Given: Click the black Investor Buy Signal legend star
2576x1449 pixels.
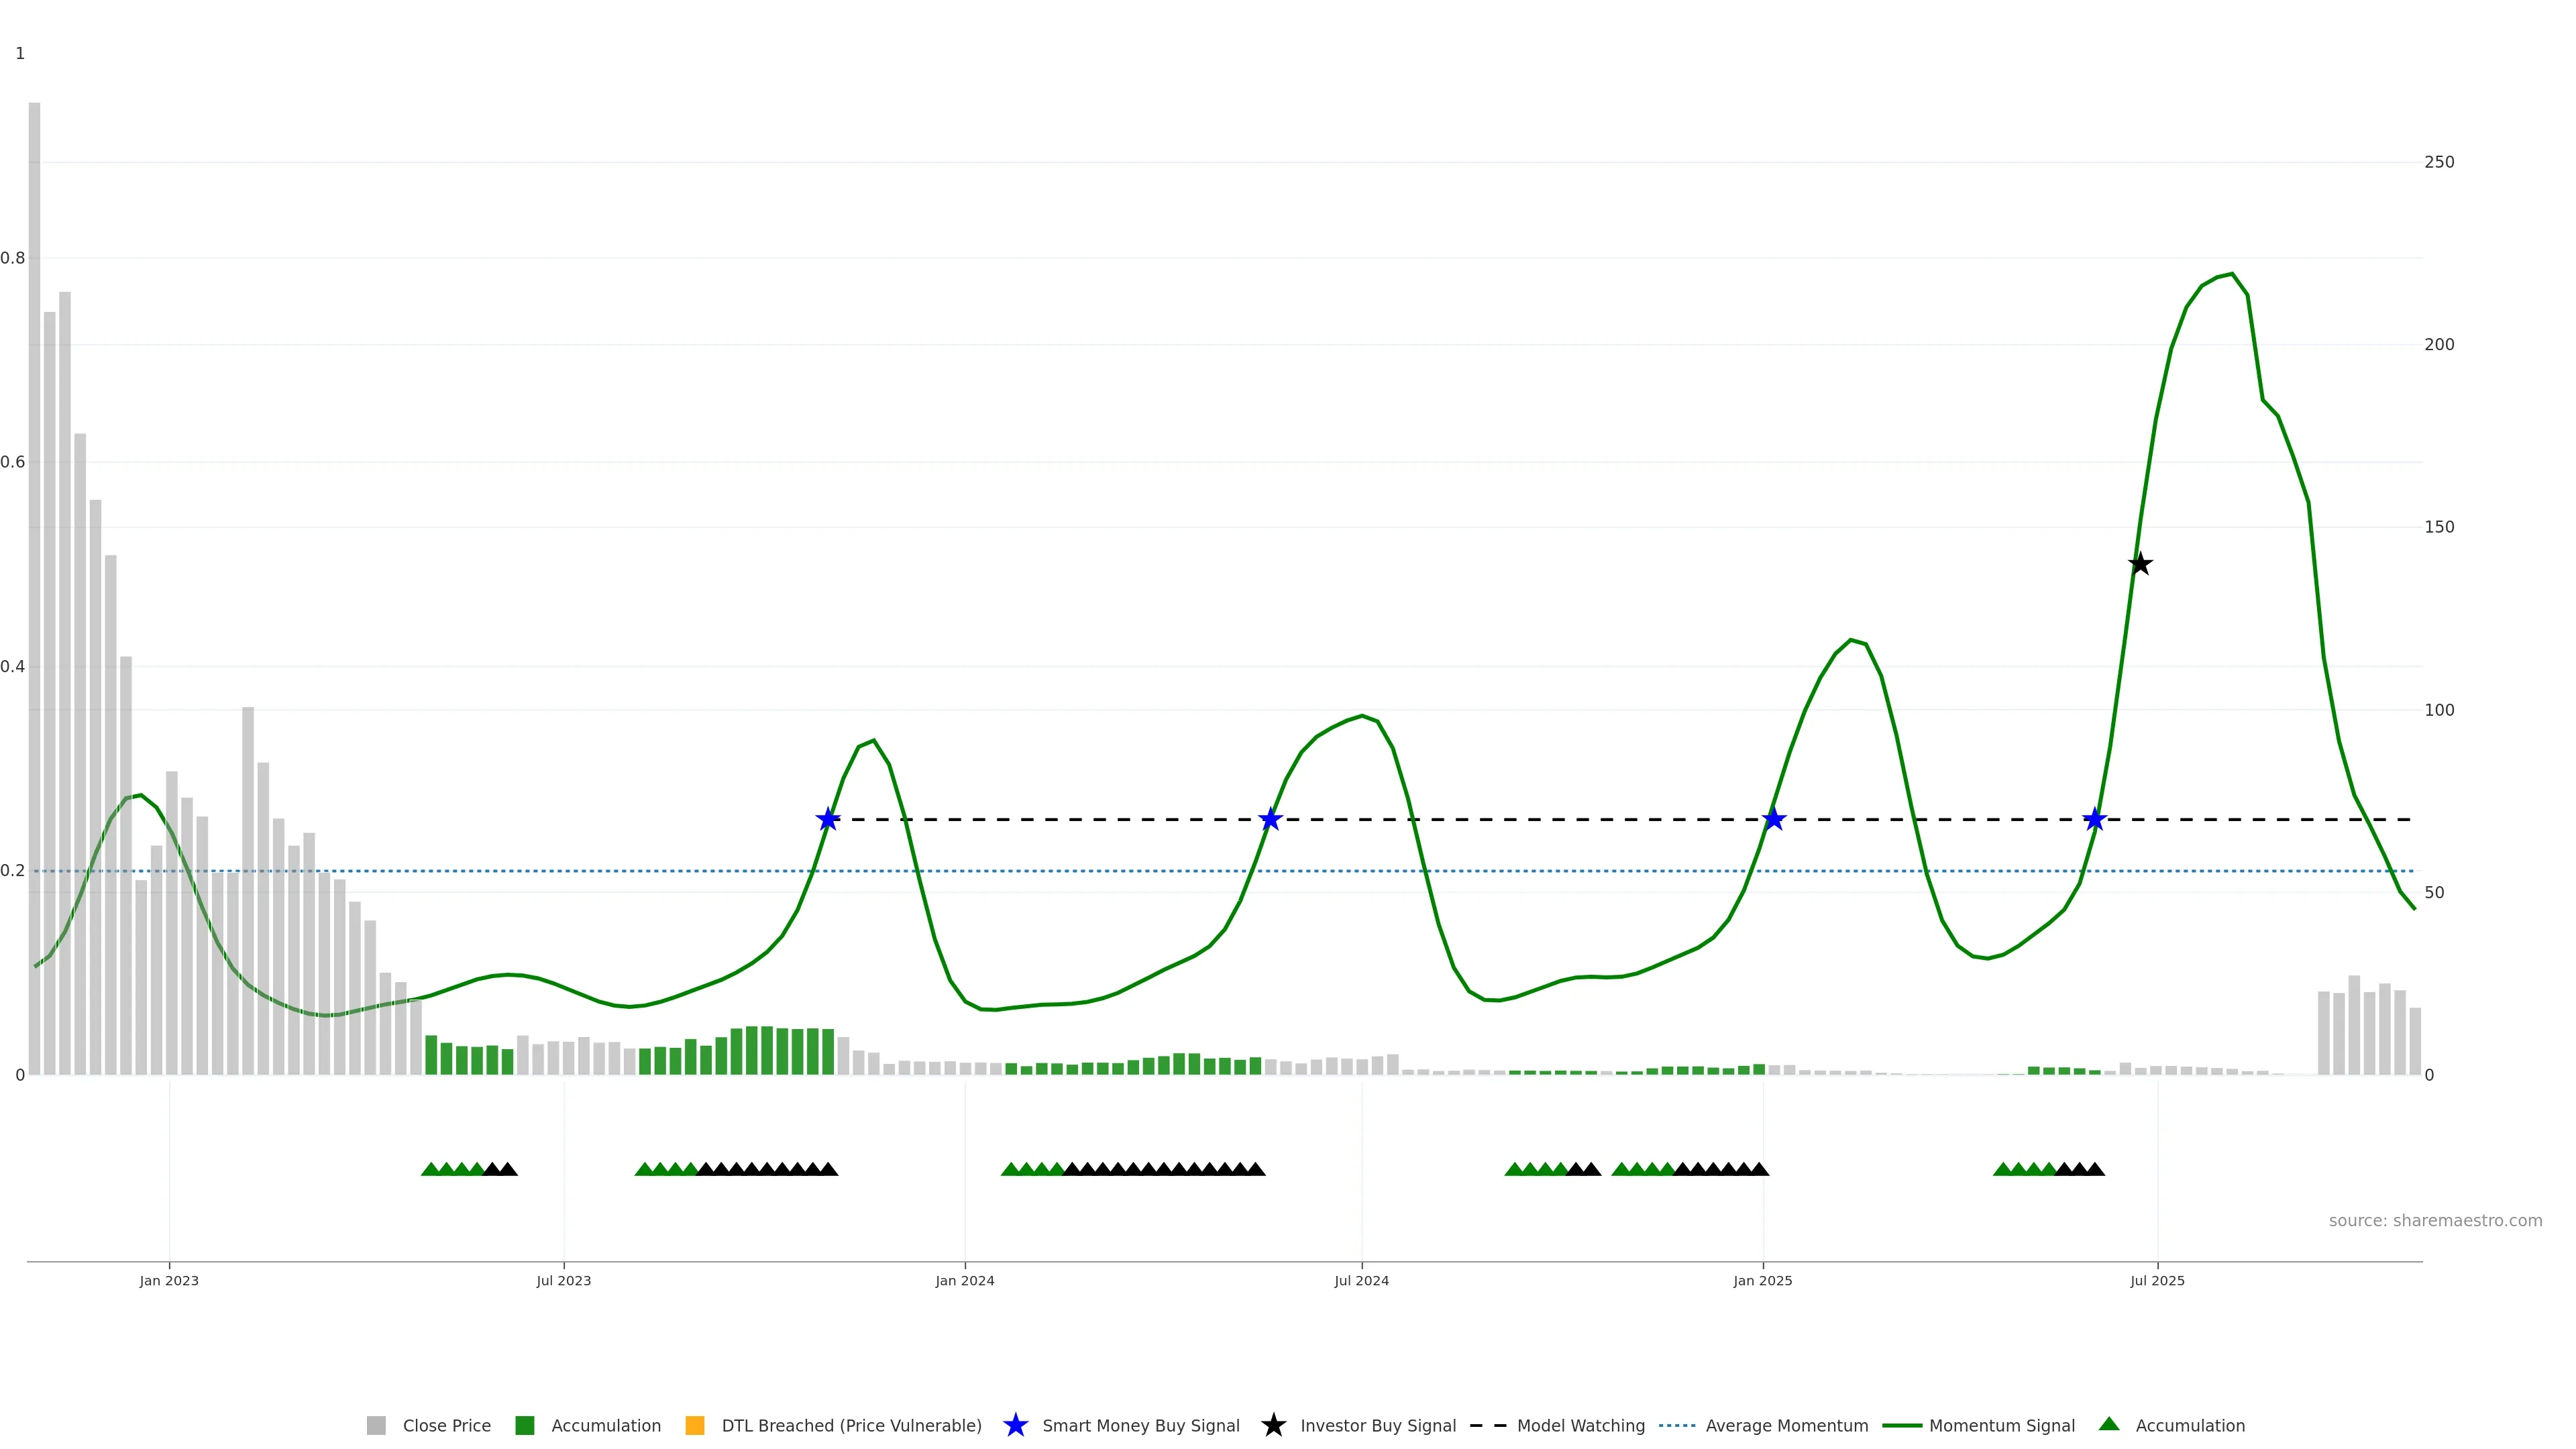Looking at the screenshot, I should point(1273,1425).
